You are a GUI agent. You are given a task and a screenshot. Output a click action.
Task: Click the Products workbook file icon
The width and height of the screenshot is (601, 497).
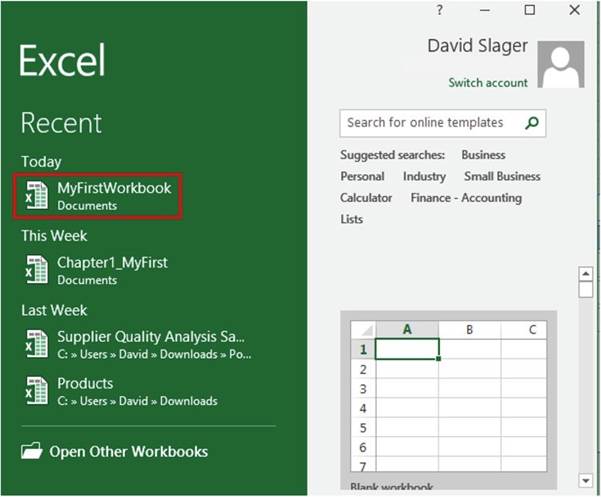pyautogui.click(x=36, y=391)
